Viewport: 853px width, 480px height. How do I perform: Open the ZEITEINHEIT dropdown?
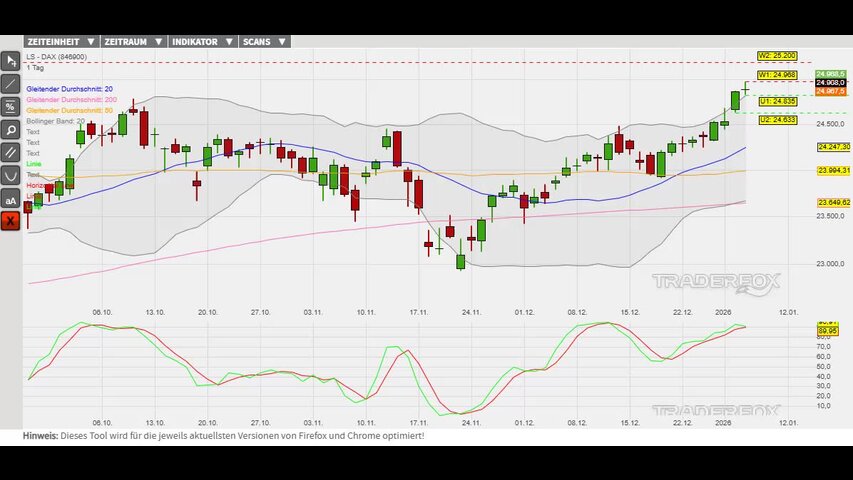[x=61, y=42]
